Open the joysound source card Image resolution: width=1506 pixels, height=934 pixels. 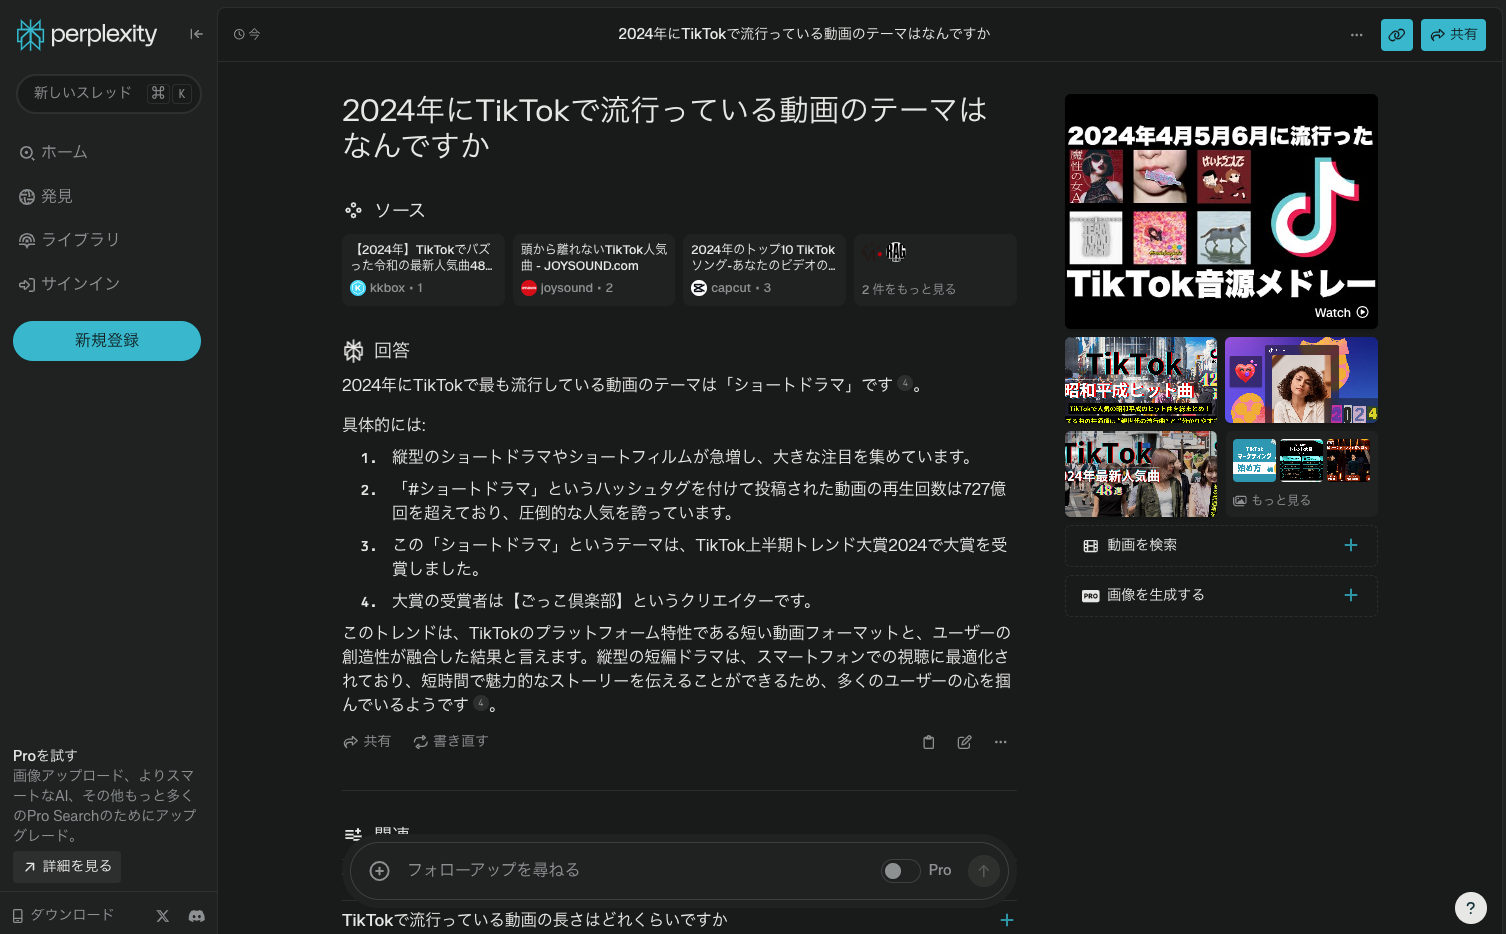pos(594,270)
